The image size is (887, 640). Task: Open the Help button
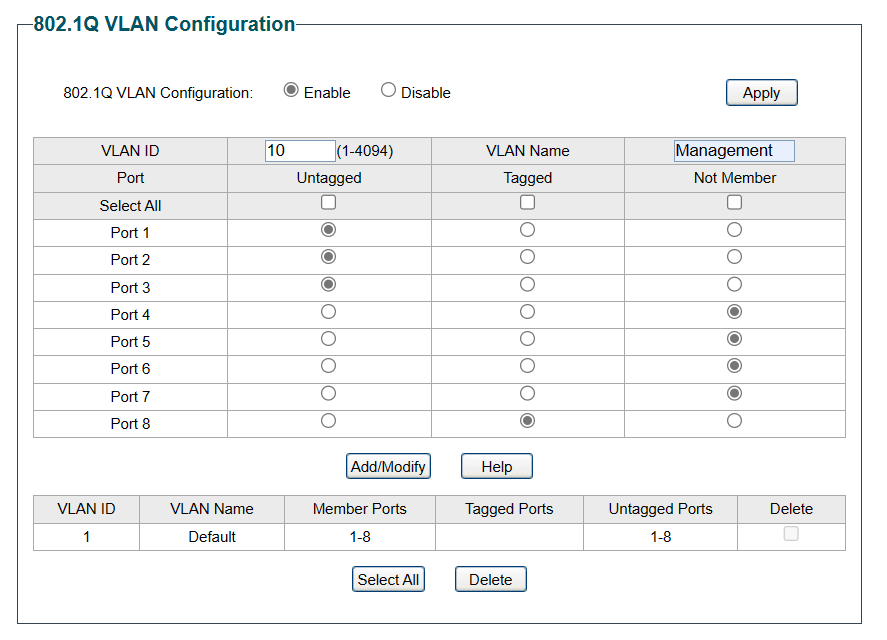497,467
